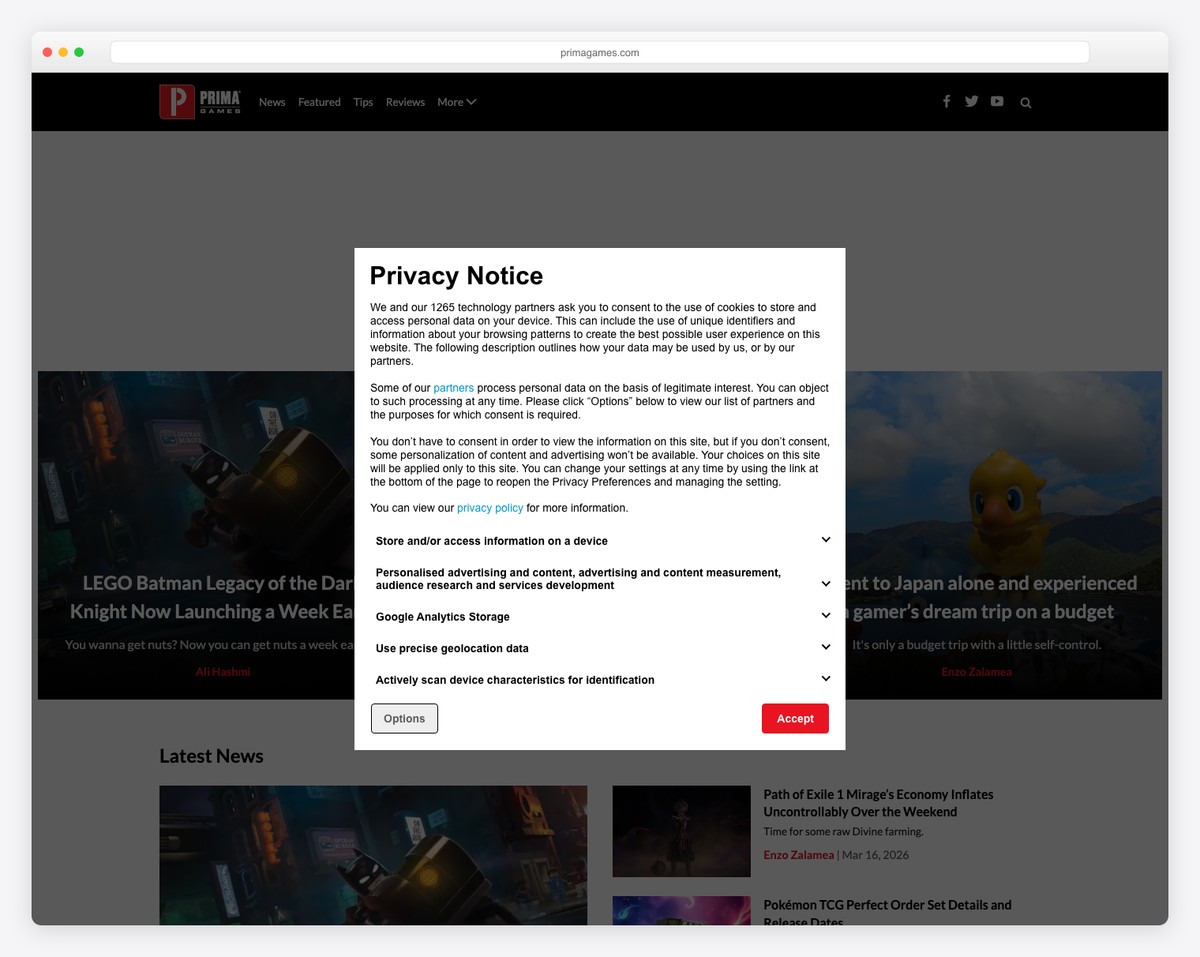The height and width of the screenshot is (957, 1200).
Task: Expand Google Analytics Storage section
Action: [825, 616]
